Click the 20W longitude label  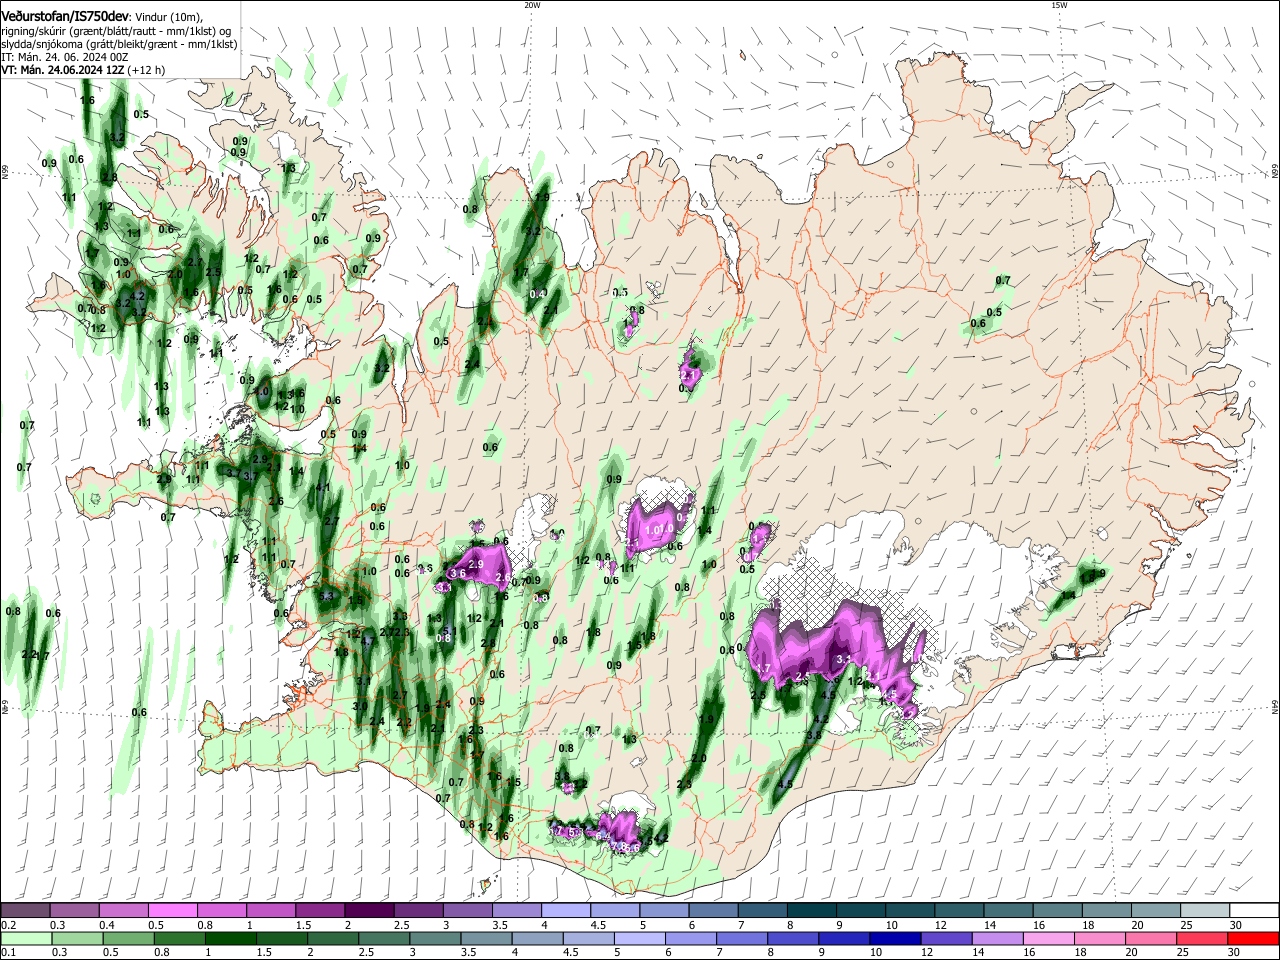coord(532,5)
